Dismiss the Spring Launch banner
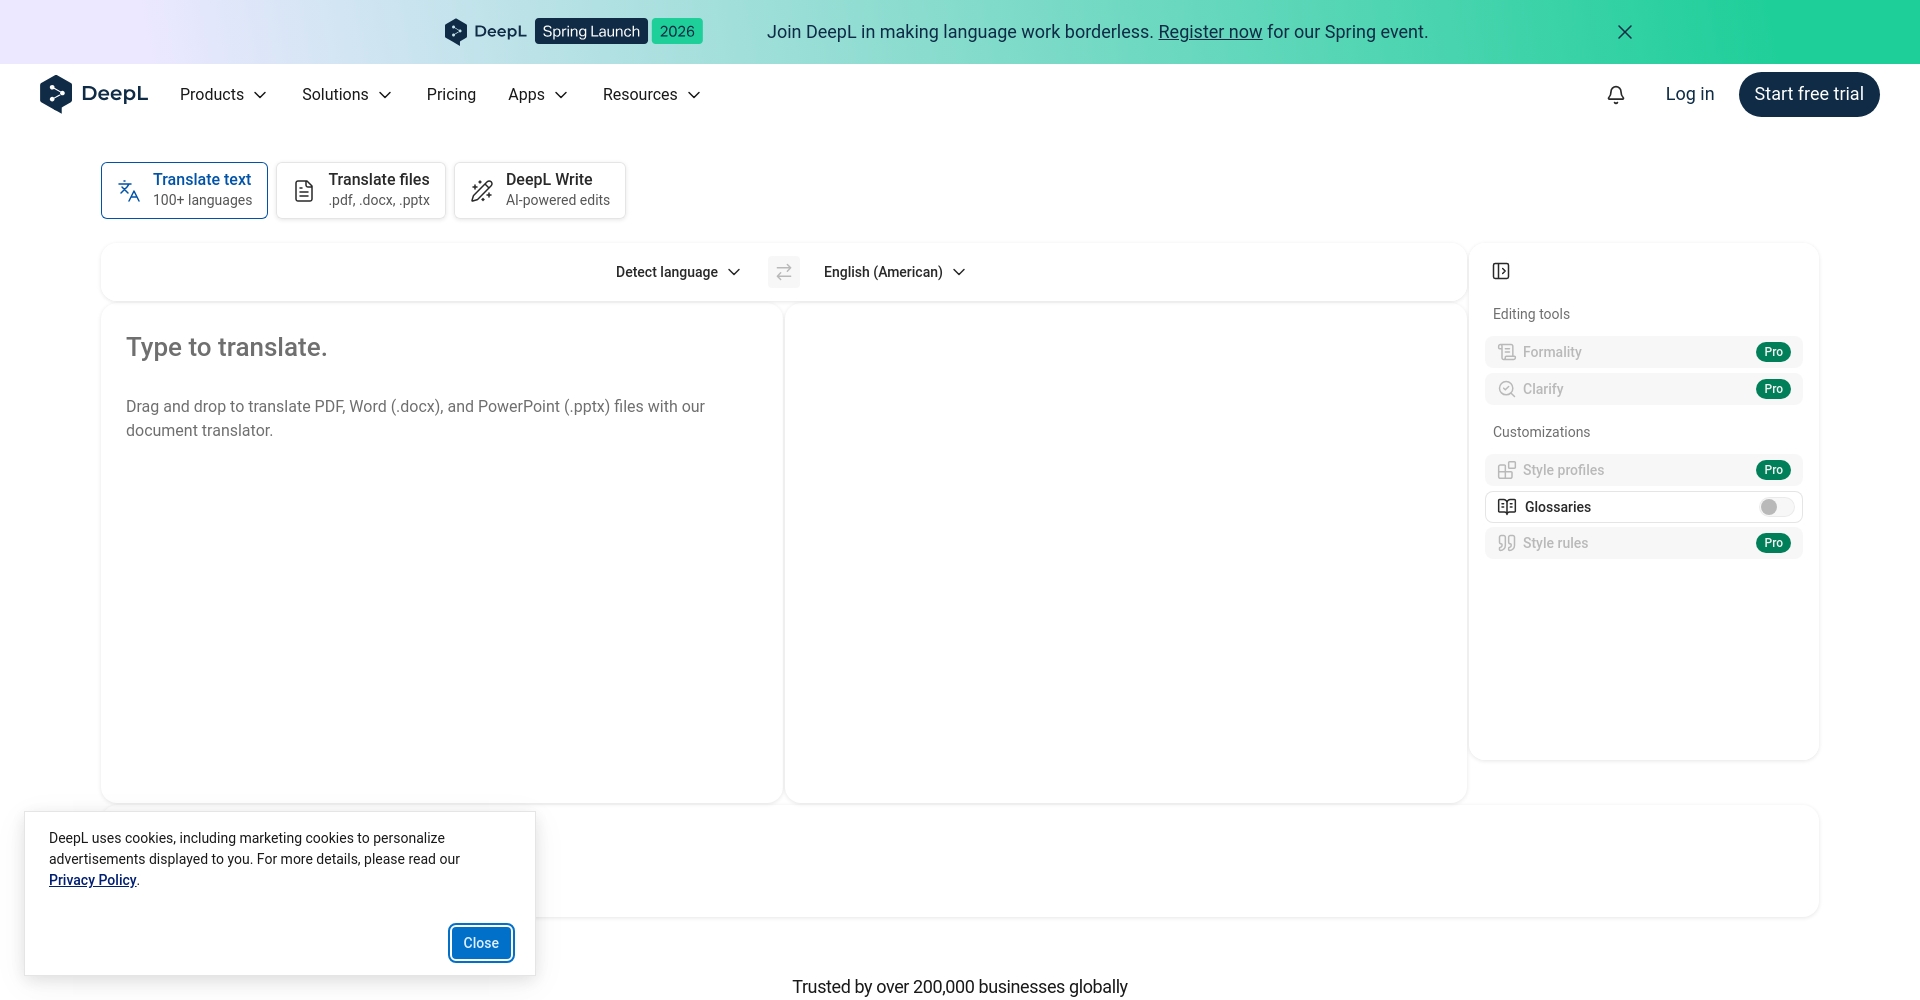 pos(1625,32)
